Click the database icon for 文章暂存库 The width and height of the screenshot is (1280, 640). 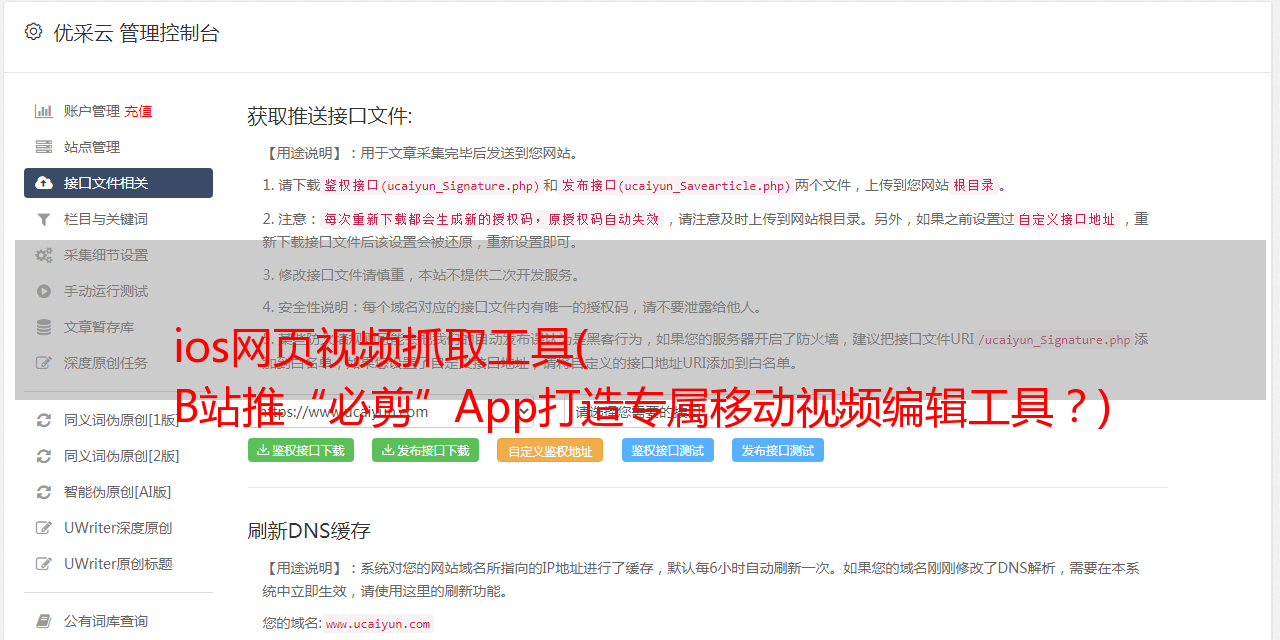pyautogui.click(x=44, y=327)
